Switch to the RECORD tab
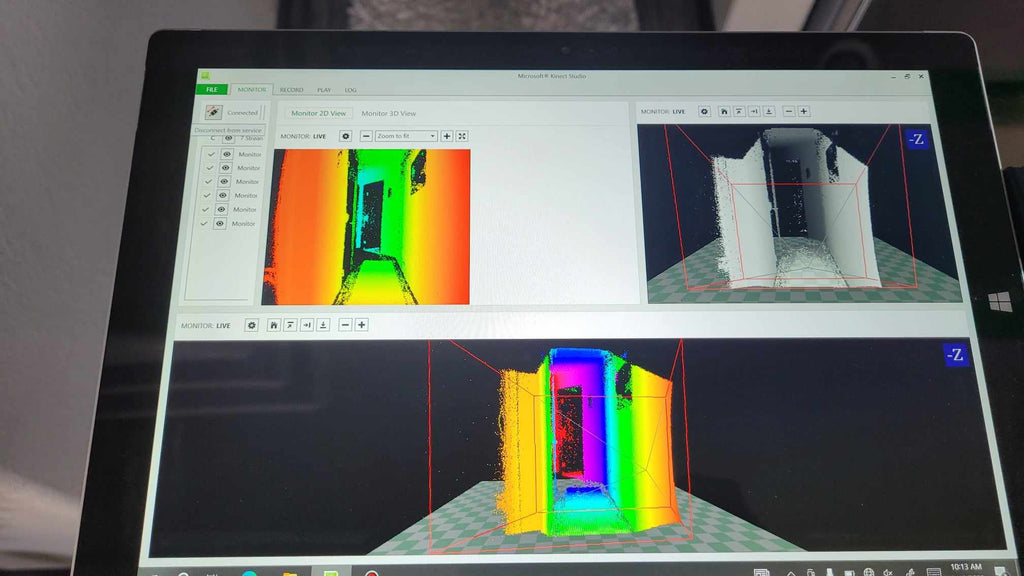 pyautogui.click(x=291, y=90)
